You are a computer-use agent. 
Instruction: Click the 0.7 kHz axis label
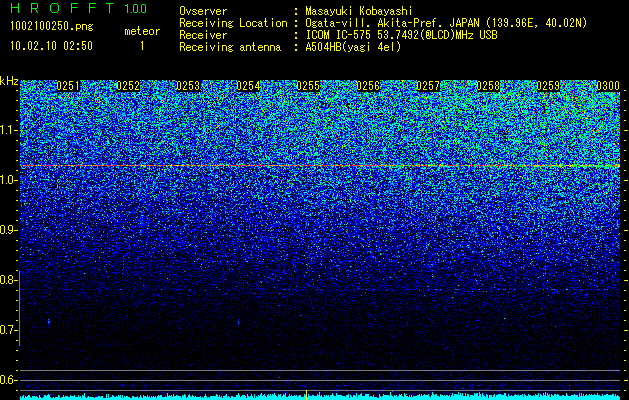8,330
